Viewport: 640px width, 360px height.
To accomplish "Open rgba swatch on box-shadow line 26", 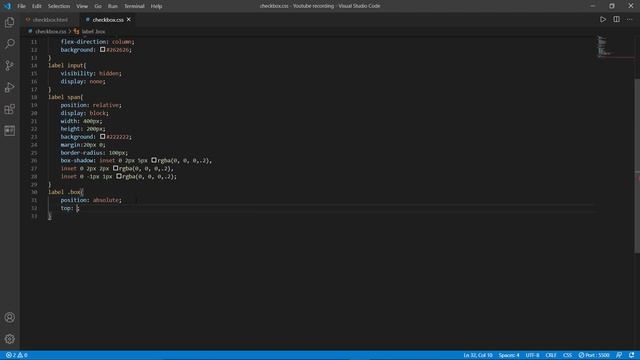I will click(154, 160).
